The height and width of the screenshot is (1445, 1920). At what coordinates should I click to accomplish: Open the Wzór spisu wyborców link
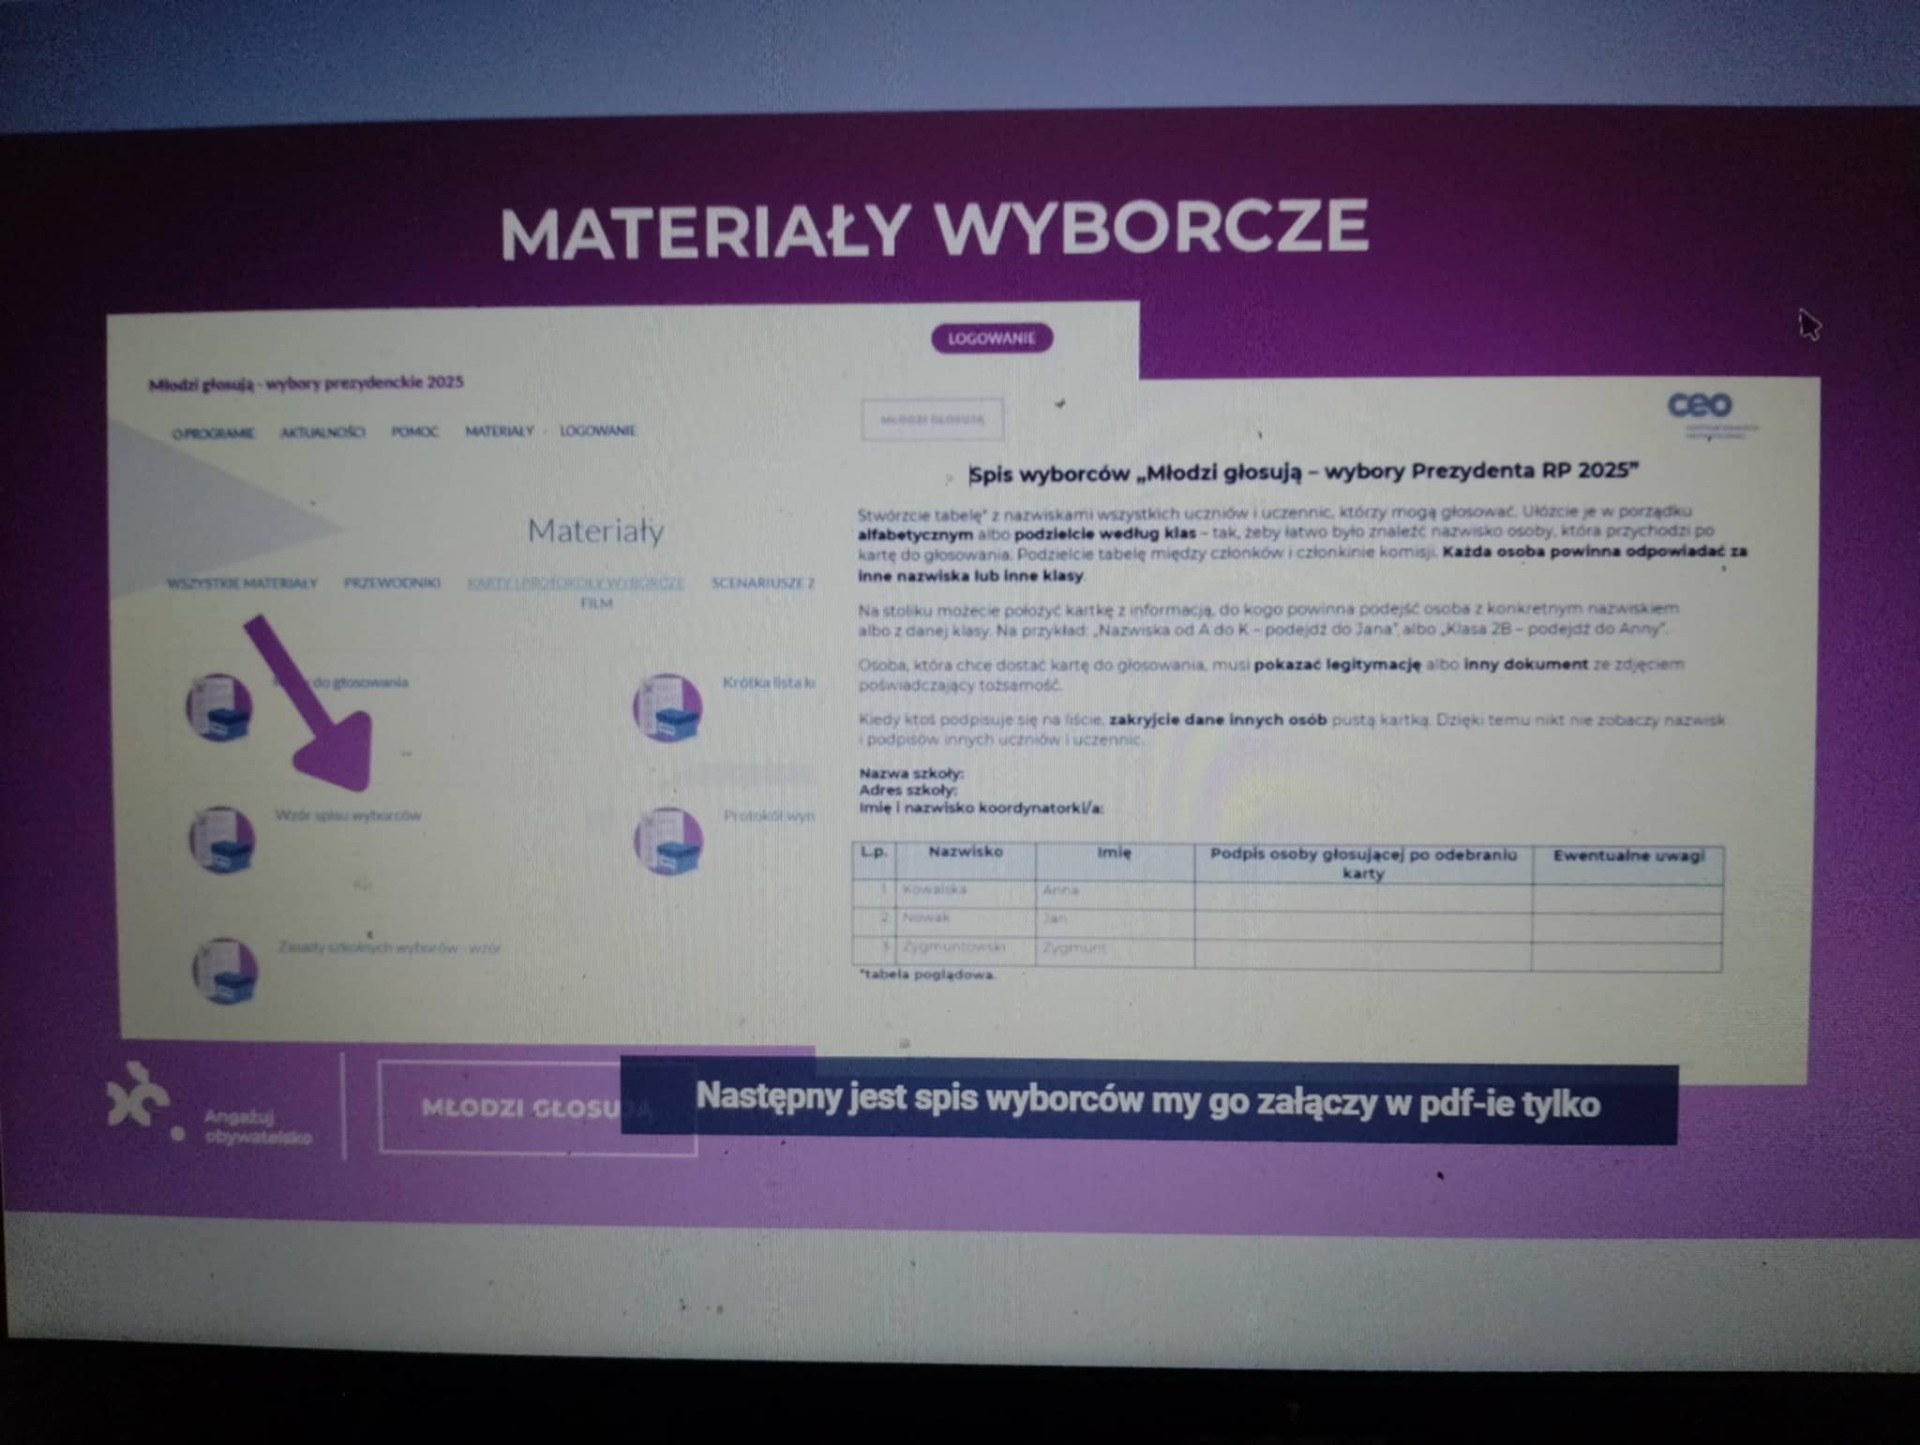(348, 815)
